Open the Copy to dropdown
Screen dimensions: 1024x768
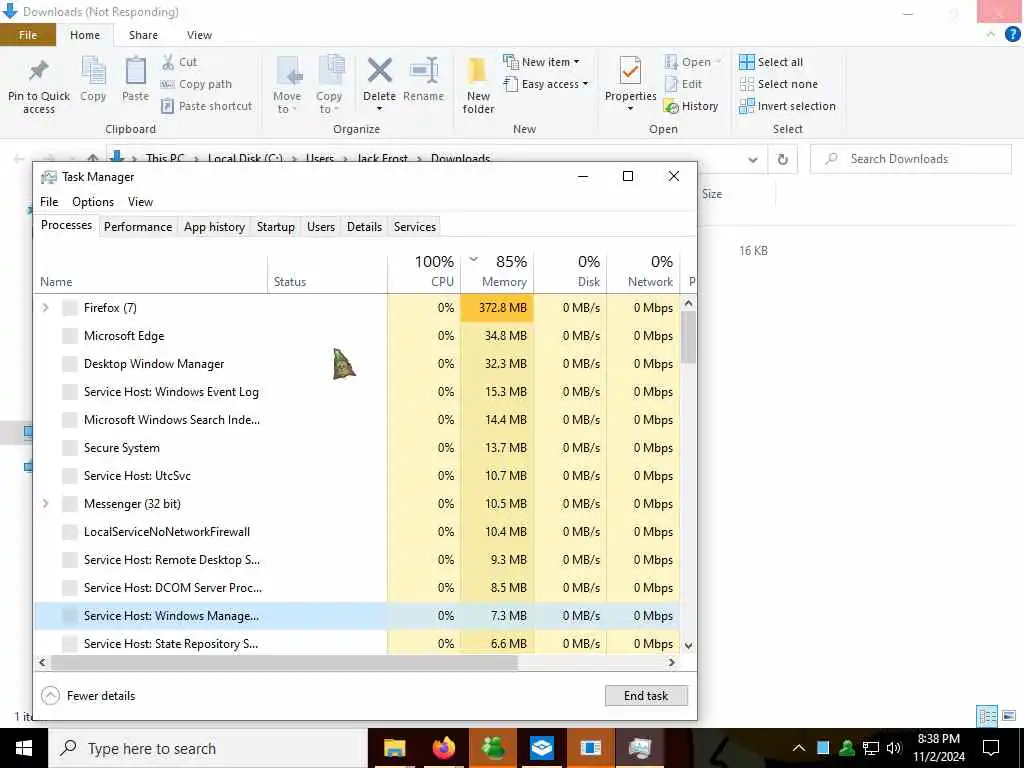click(328, 103)
